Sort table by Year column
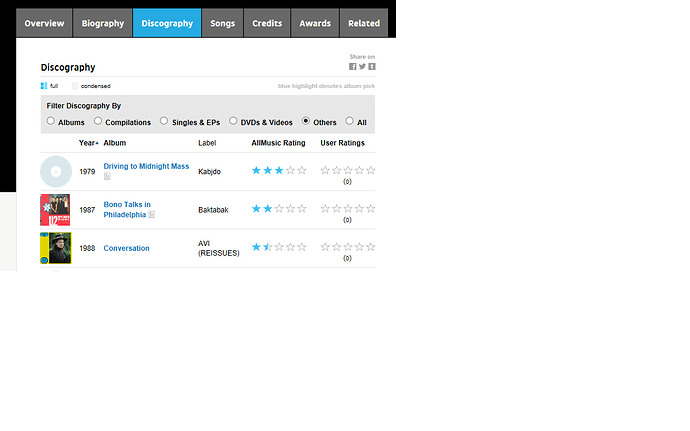 pyautogui.click(x=88, y=143)
